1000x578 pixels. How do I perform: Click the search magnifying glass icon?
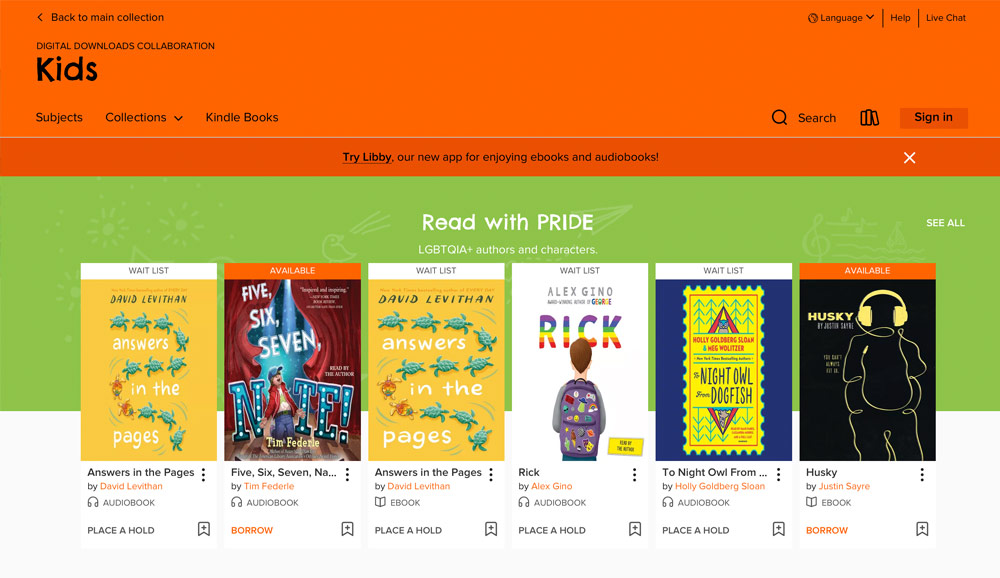click(x=780, y=118)
